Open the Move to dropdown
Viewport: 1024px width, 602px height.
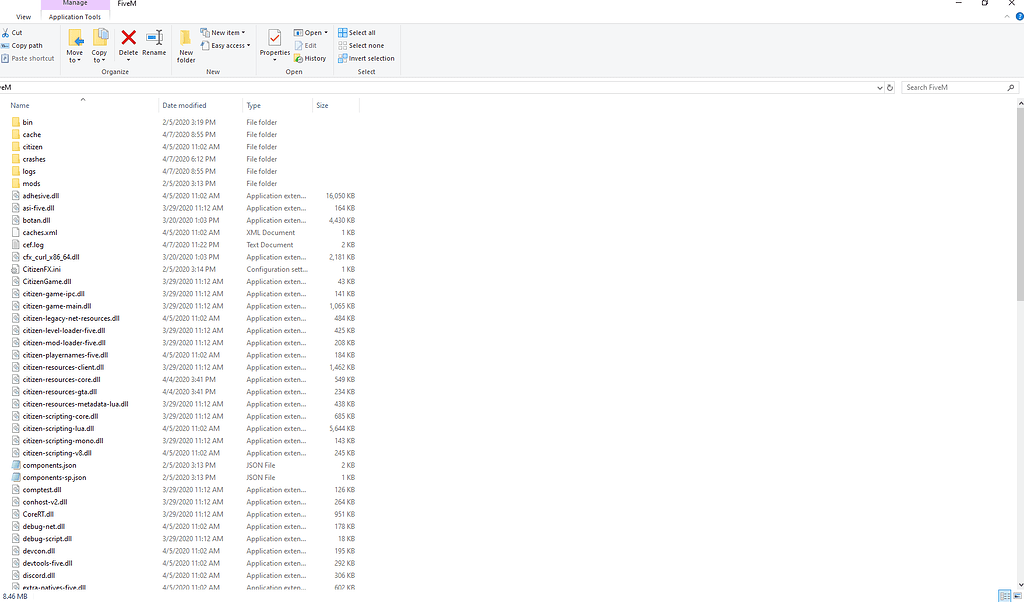75,45
